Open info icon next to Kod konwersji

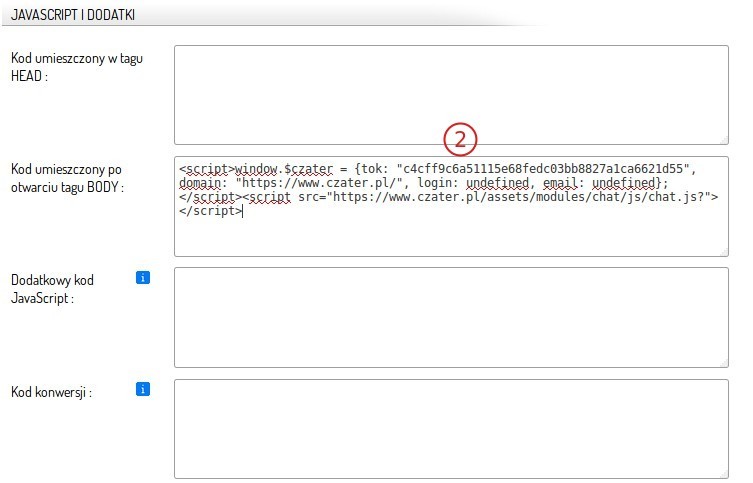(143, 389)
